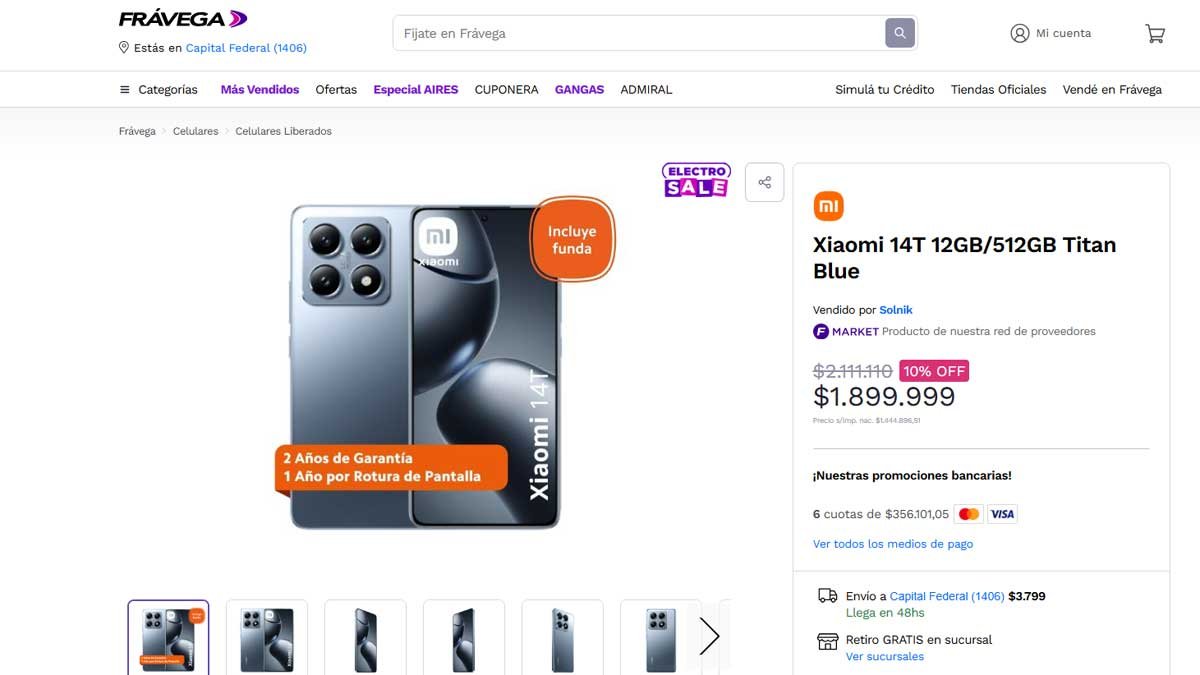This screenshot has height=675, width=1200.
Task: Click the delivery truck icon
Action: click(x=828, y=595)
